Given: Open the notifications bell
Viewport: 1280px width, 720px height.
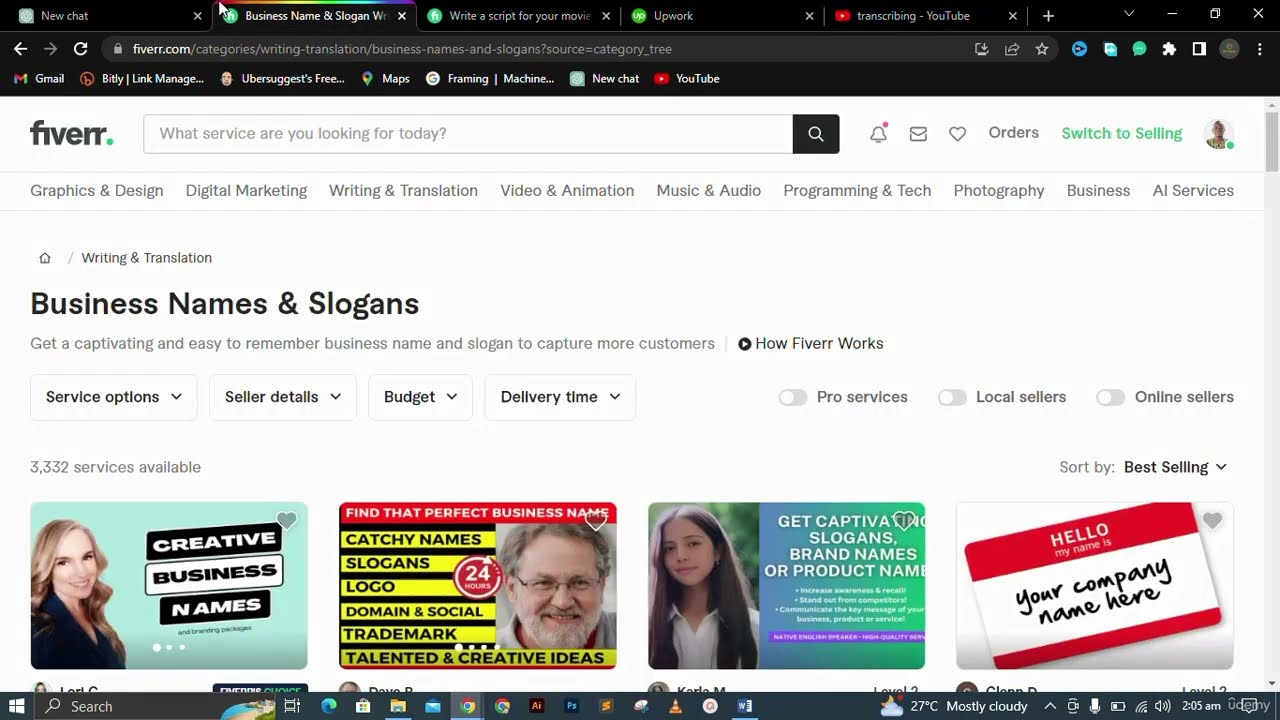Looking at the screenshot, I should point(878,133).
